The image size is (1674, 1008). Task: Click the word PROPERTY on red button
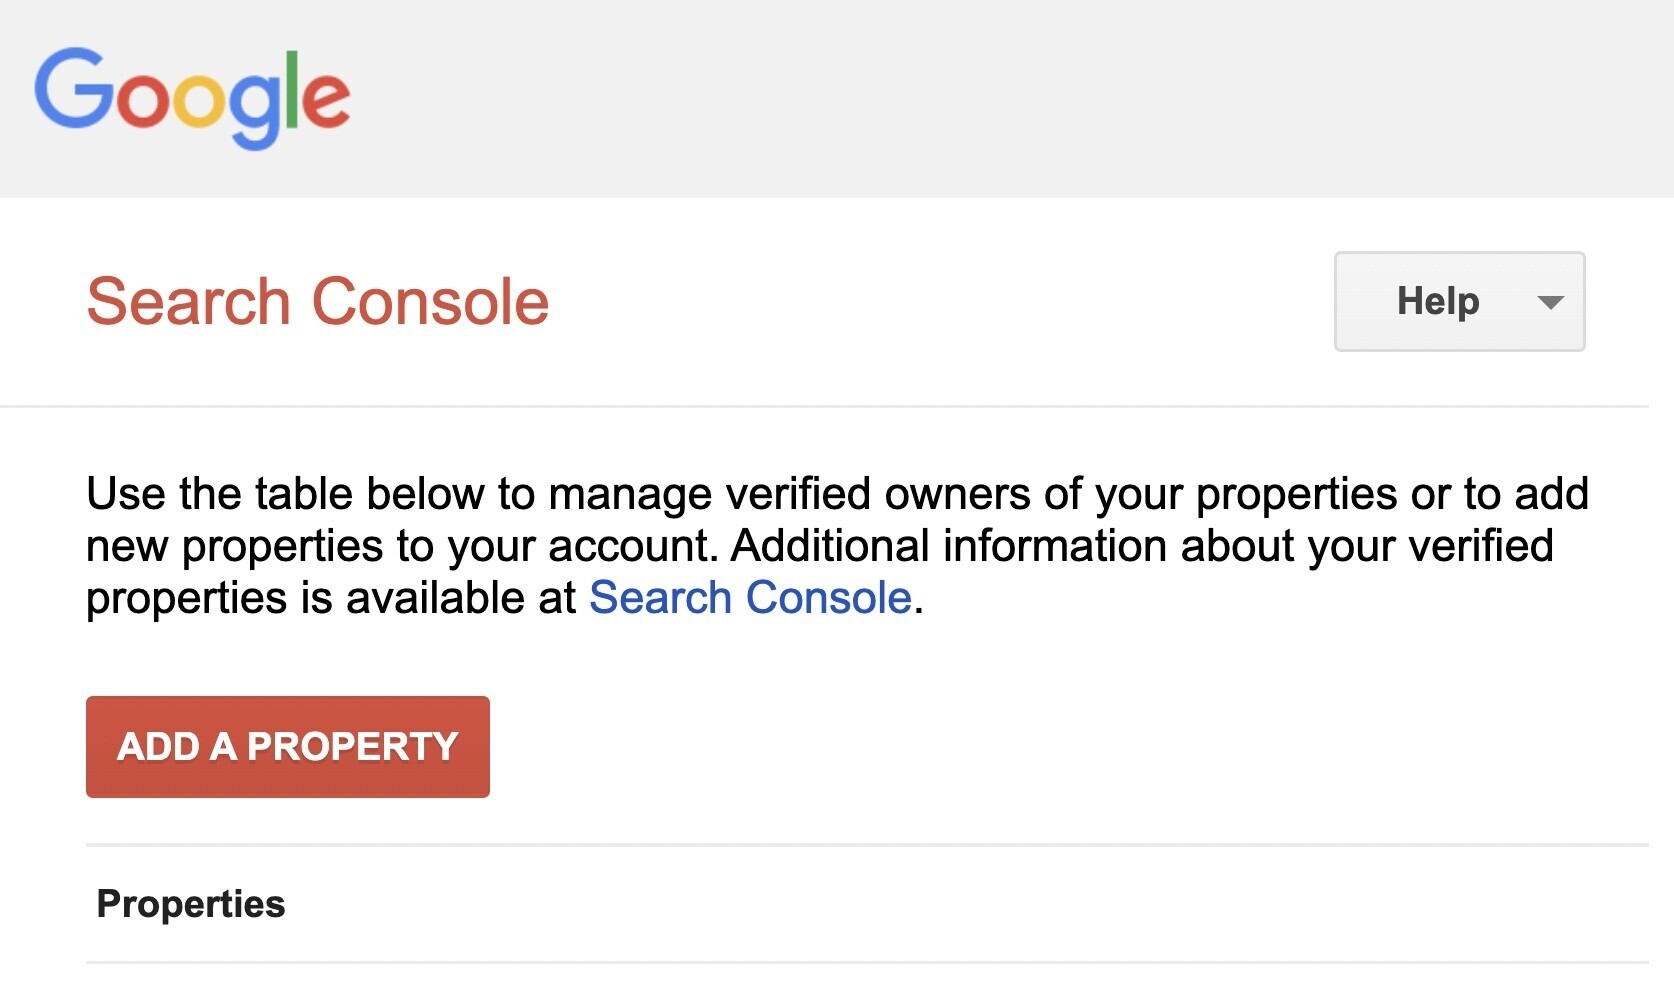(352, 747)
